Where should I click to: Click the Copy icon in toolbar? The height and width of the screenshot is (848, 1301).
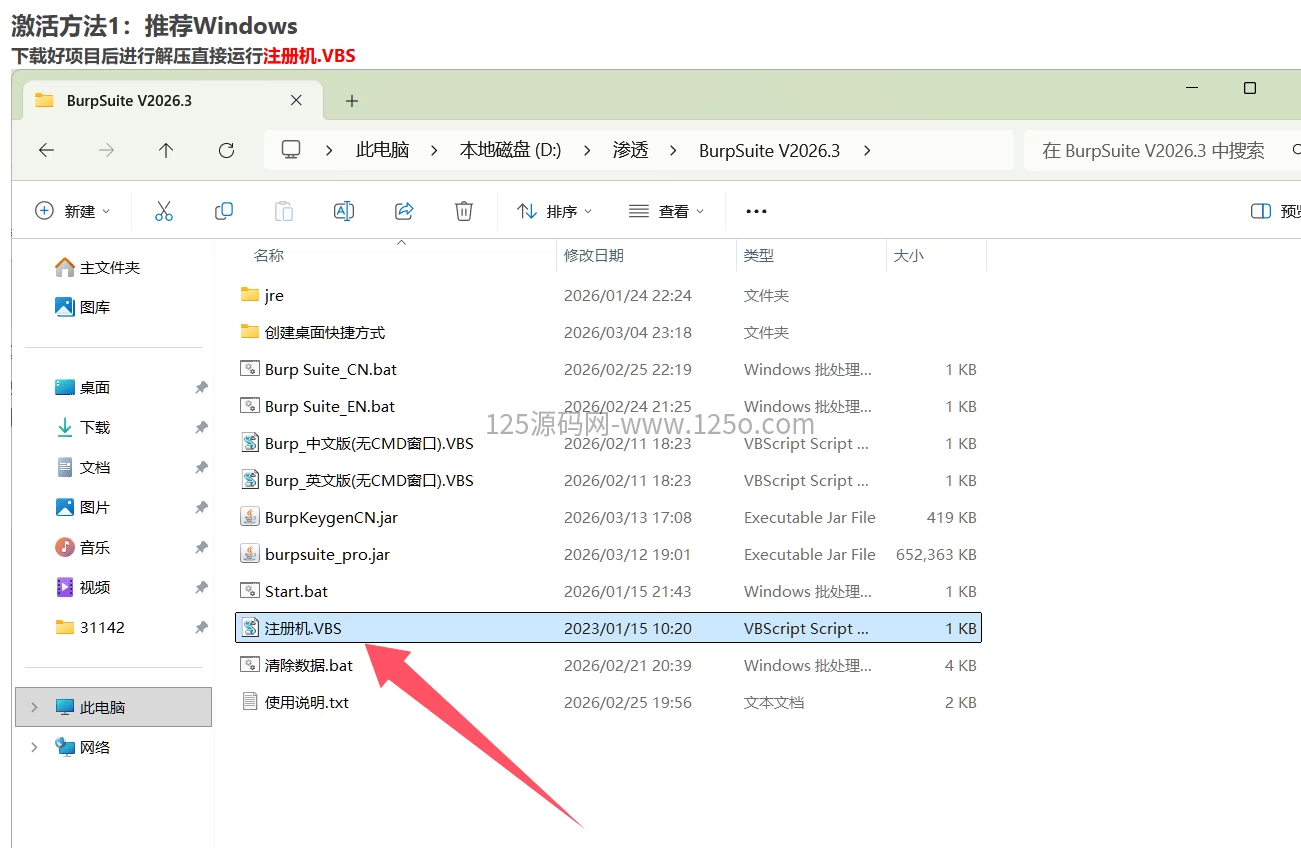tap(224, 211)
